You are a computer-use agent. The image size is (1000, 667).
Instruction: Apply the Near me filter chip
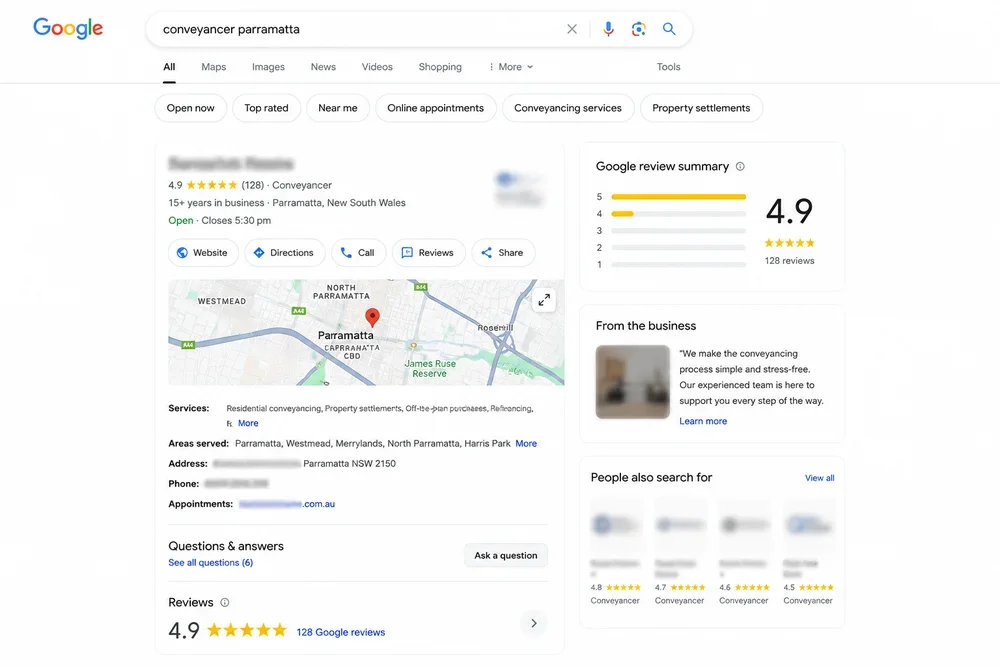[x=338, y=108]
